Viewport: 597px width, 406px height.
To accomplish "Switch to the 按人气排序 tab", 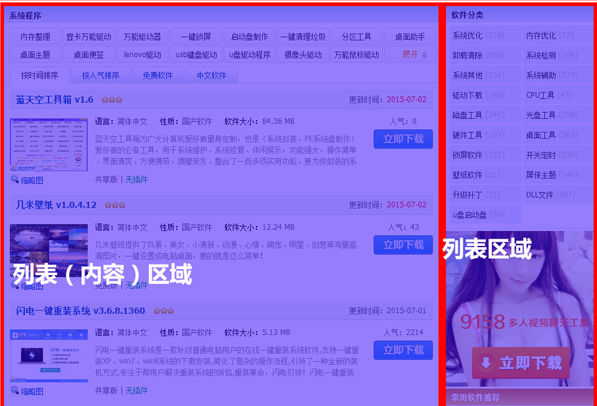I will [101, 75].
